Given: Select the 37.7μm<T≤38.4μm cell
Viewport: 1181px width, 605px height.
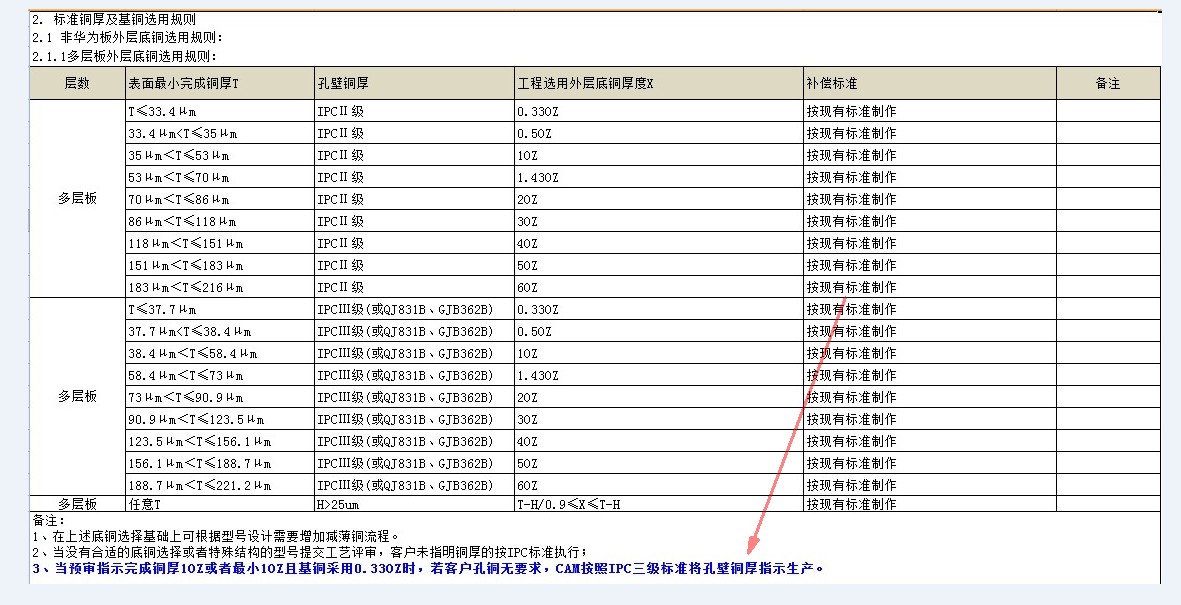Looking at the screenshot, I should [x=220, y=331].
